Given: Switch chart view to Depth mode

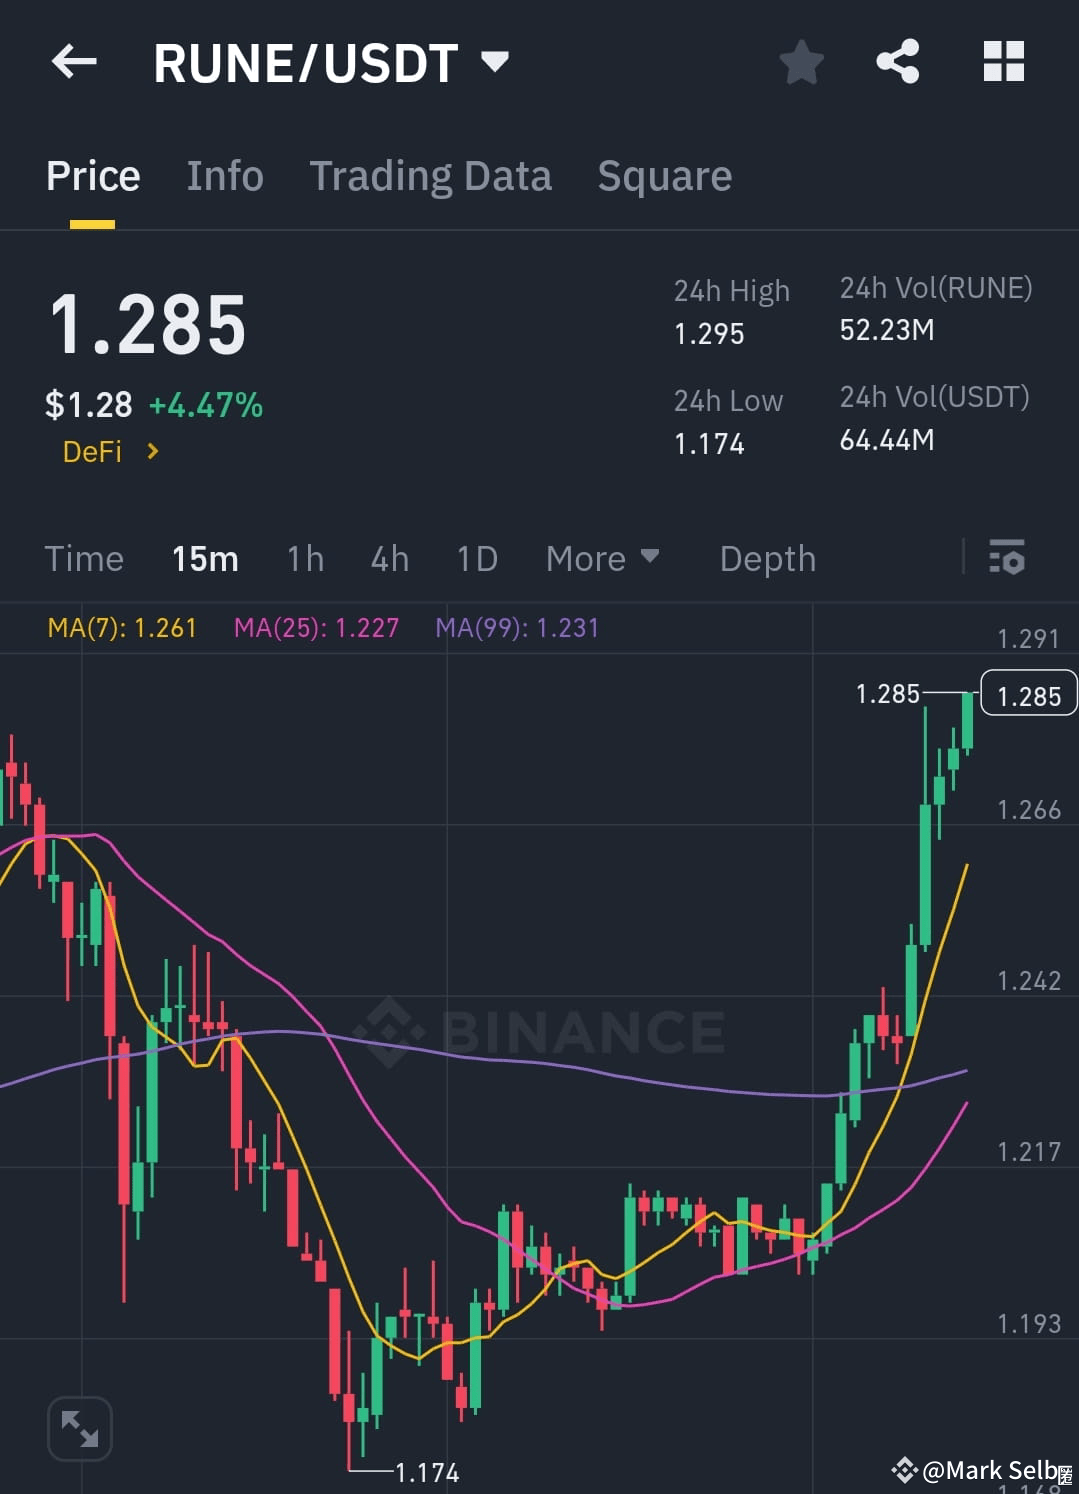Looking at the screenshot, I should tap(767, 558).
